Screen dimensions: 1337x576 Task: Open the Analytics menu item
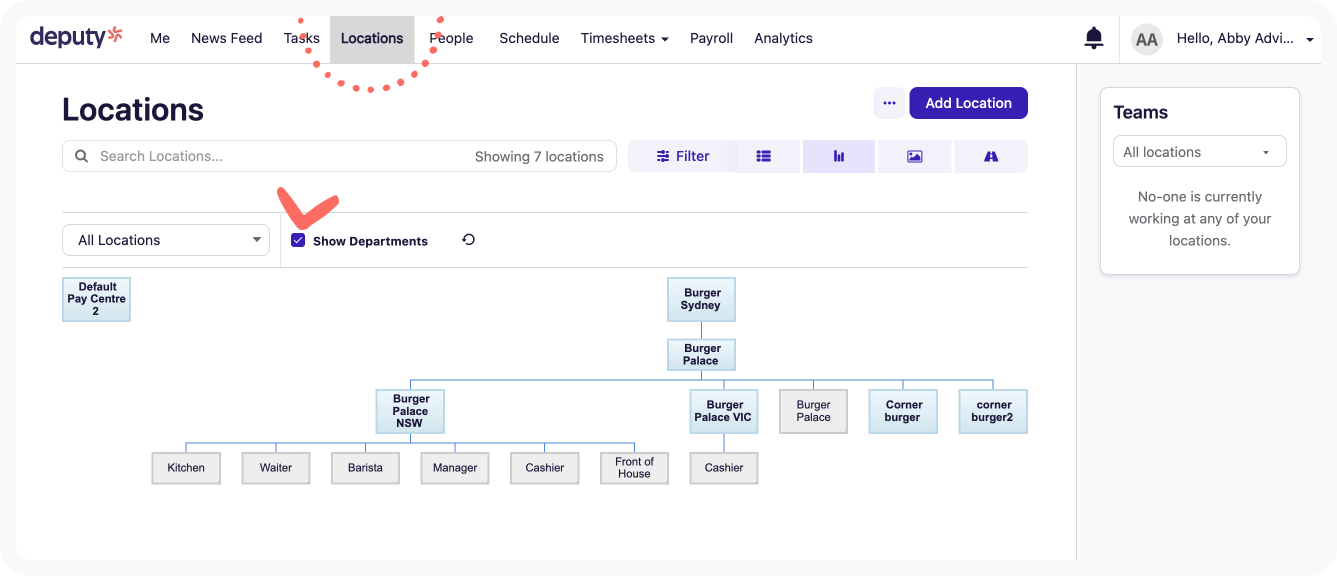(x=783, y=38)
